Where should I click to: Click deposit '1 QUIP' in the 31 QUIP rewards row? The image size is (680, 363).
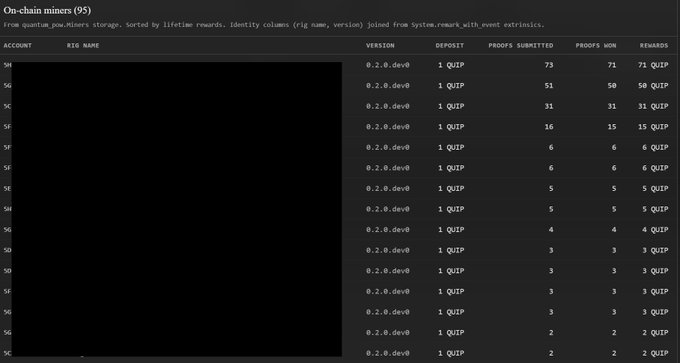451,106
